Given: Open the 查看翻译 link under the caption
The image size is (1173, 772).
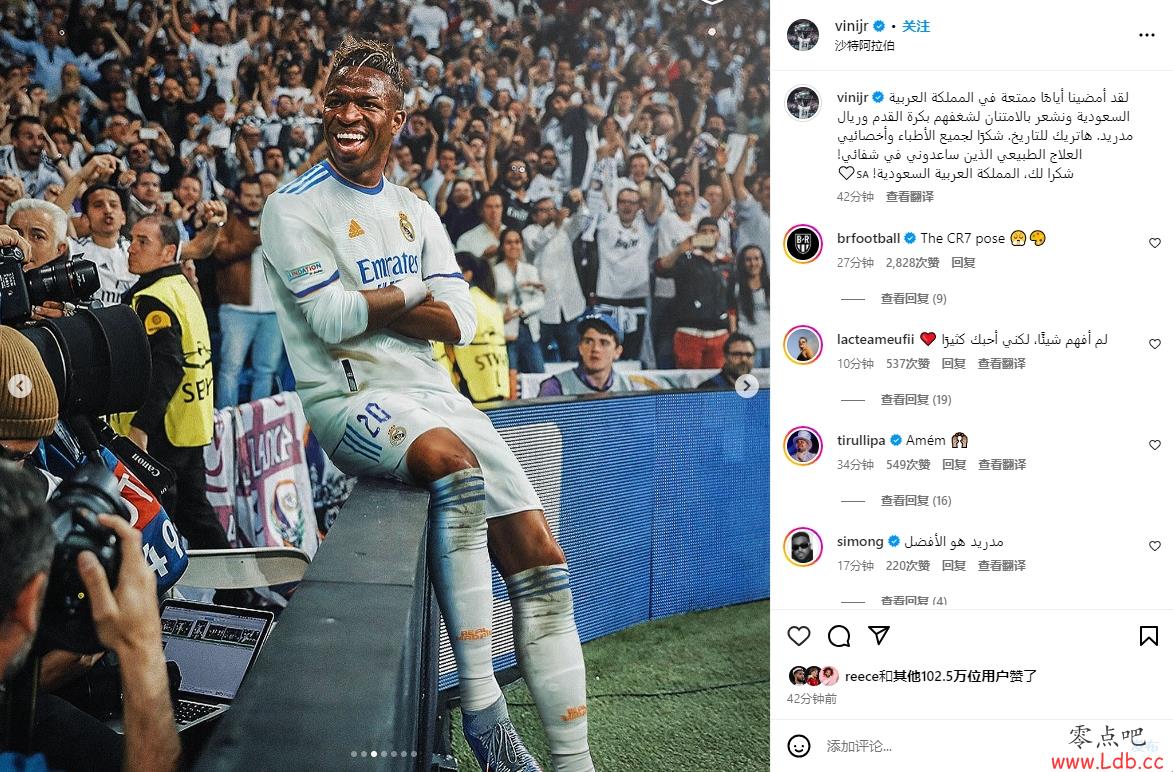Looking at the screenshot, I should tap(910, 197).
